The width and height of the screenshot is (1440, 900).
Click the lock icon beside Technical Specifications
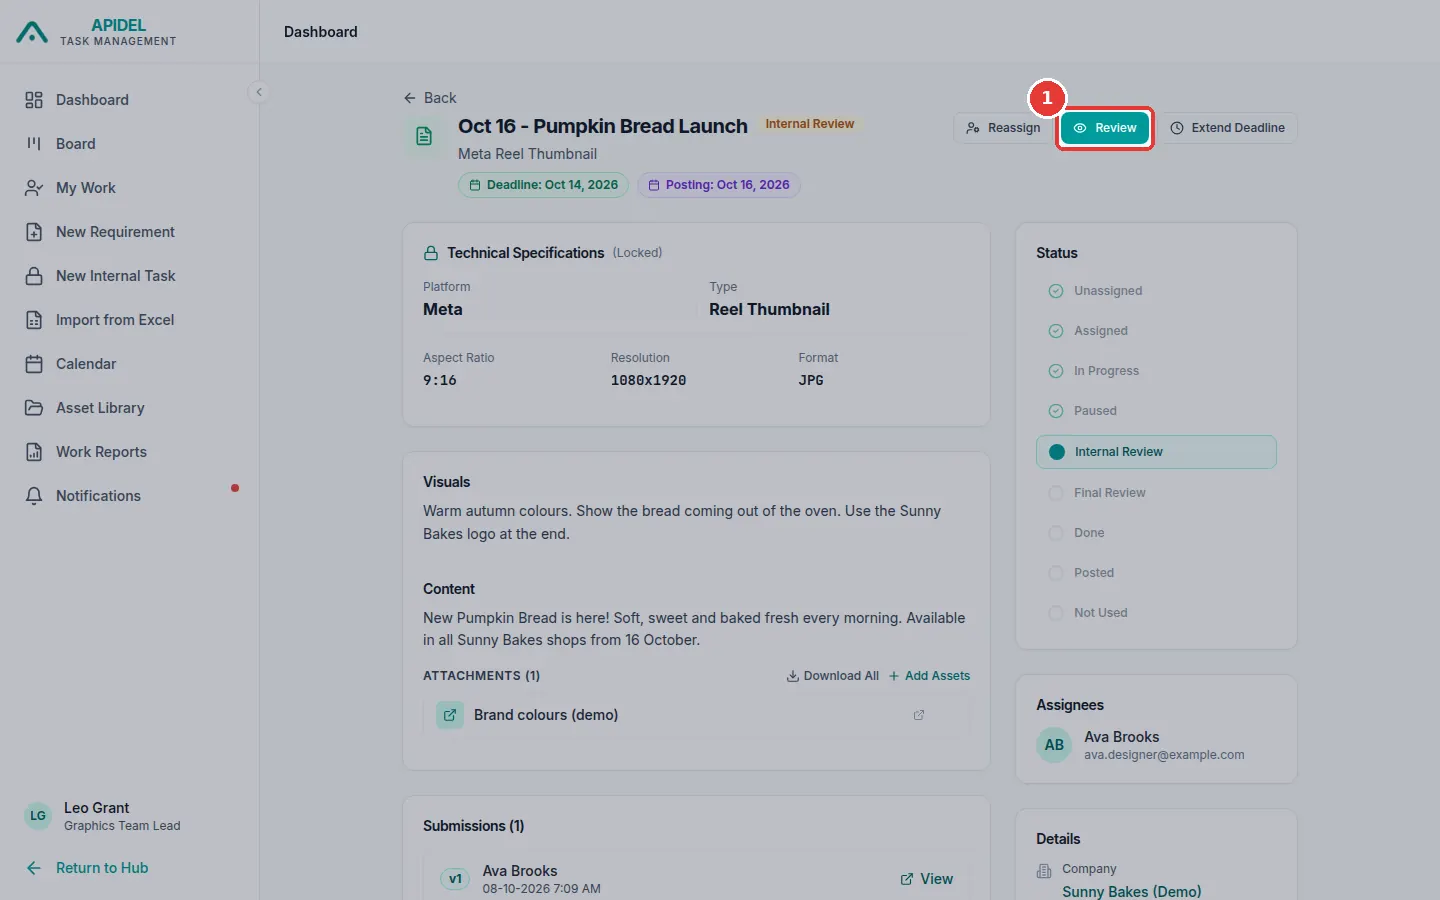click(x=431, y=253)
